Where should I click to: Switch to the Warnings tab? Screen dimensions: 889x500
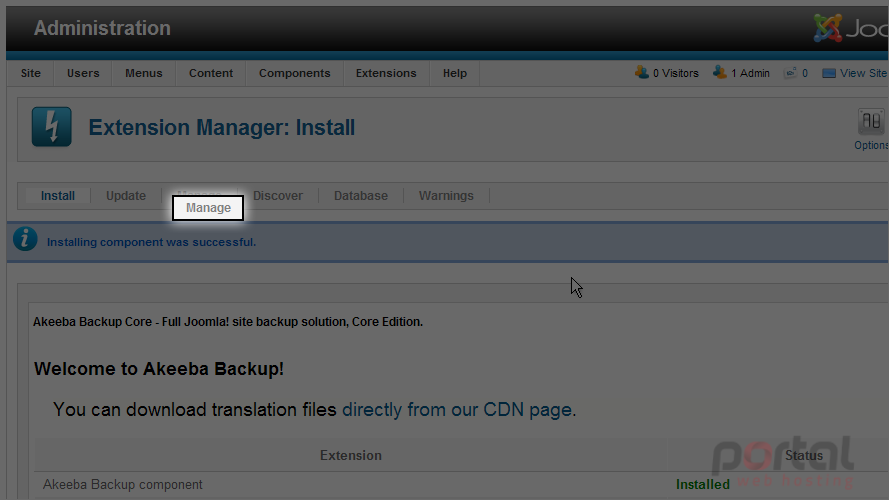(x=446, y=196)
